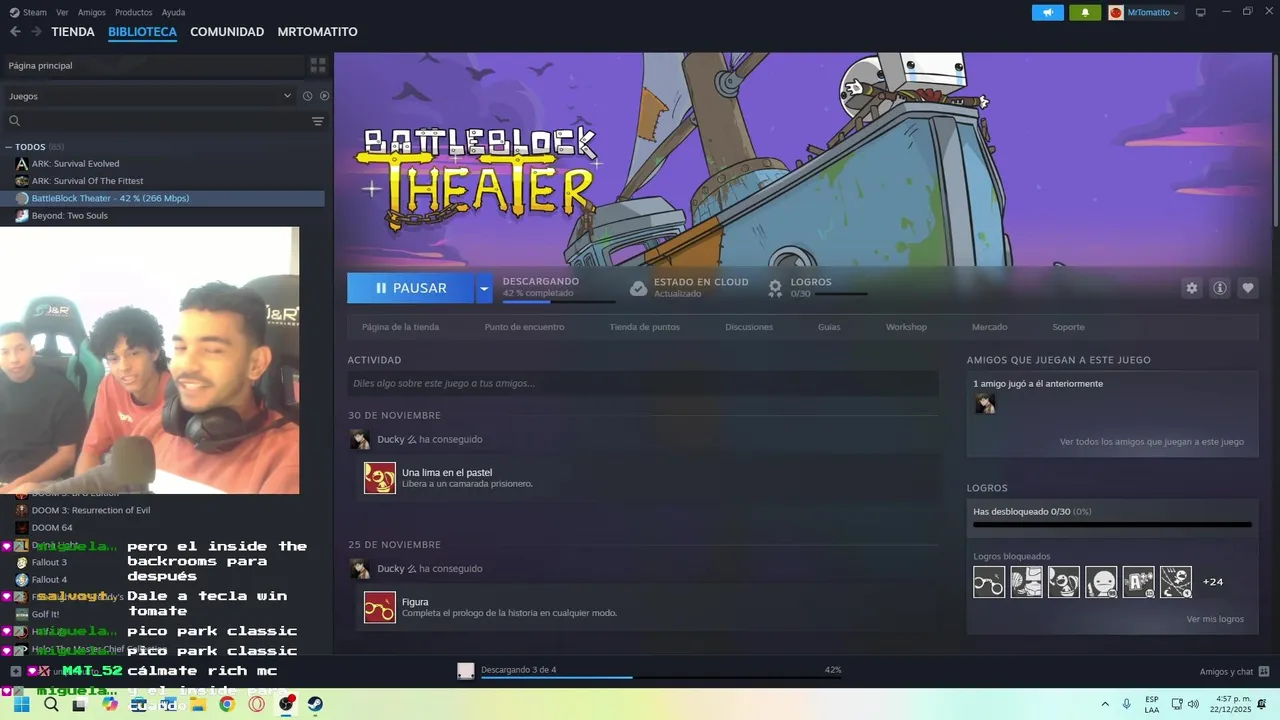Open the green notifications bell
The image size is (1280, 720).
coord(1085,12)
